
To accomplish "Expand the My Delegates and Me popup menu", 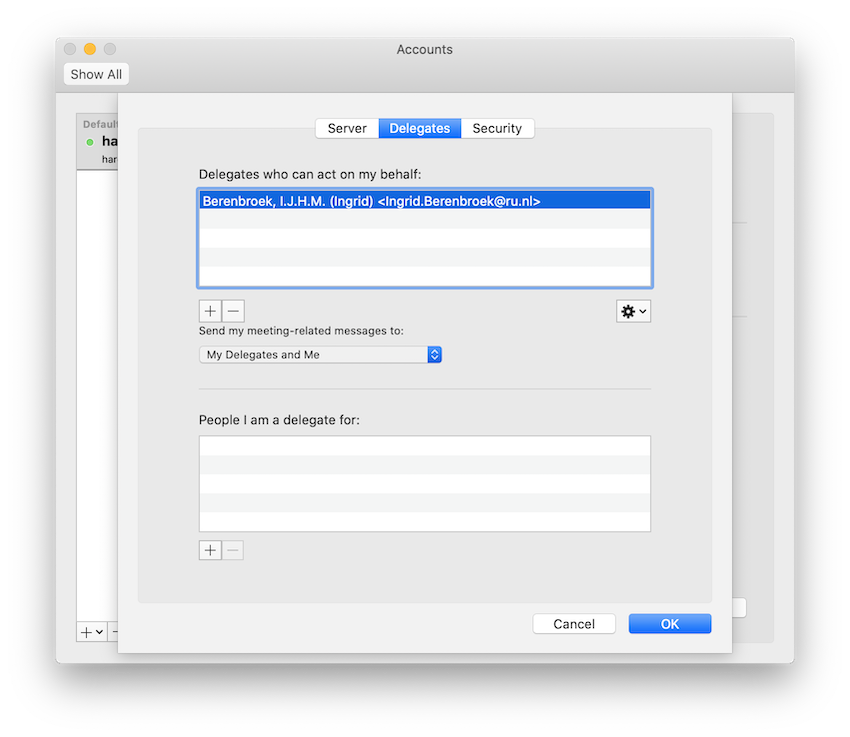I will (x=320, y=354).
